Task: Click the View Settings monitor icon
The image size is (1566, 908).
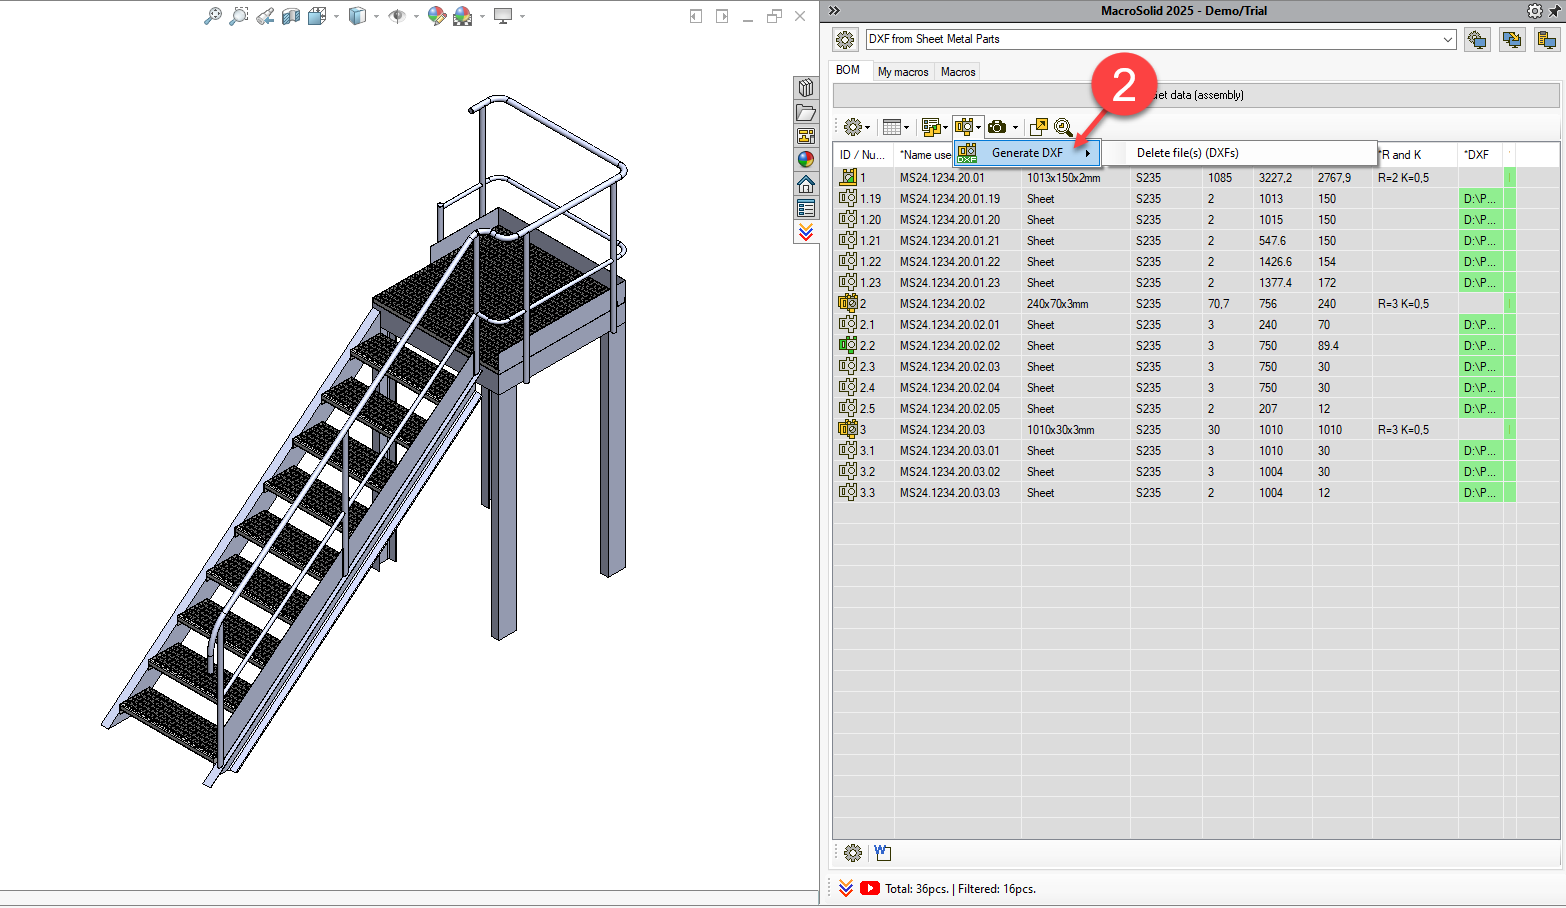Action: point(503,16)
